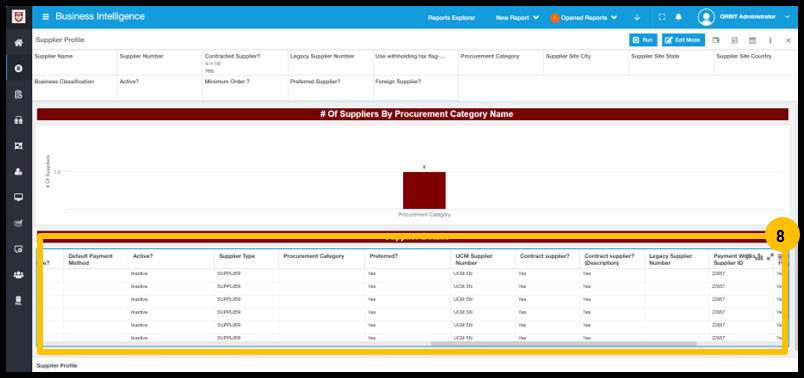Select the Supplier Profile tab at the bottom
Image resolution: width=804 pixels, height=378 pixels.
coord(57,366)
